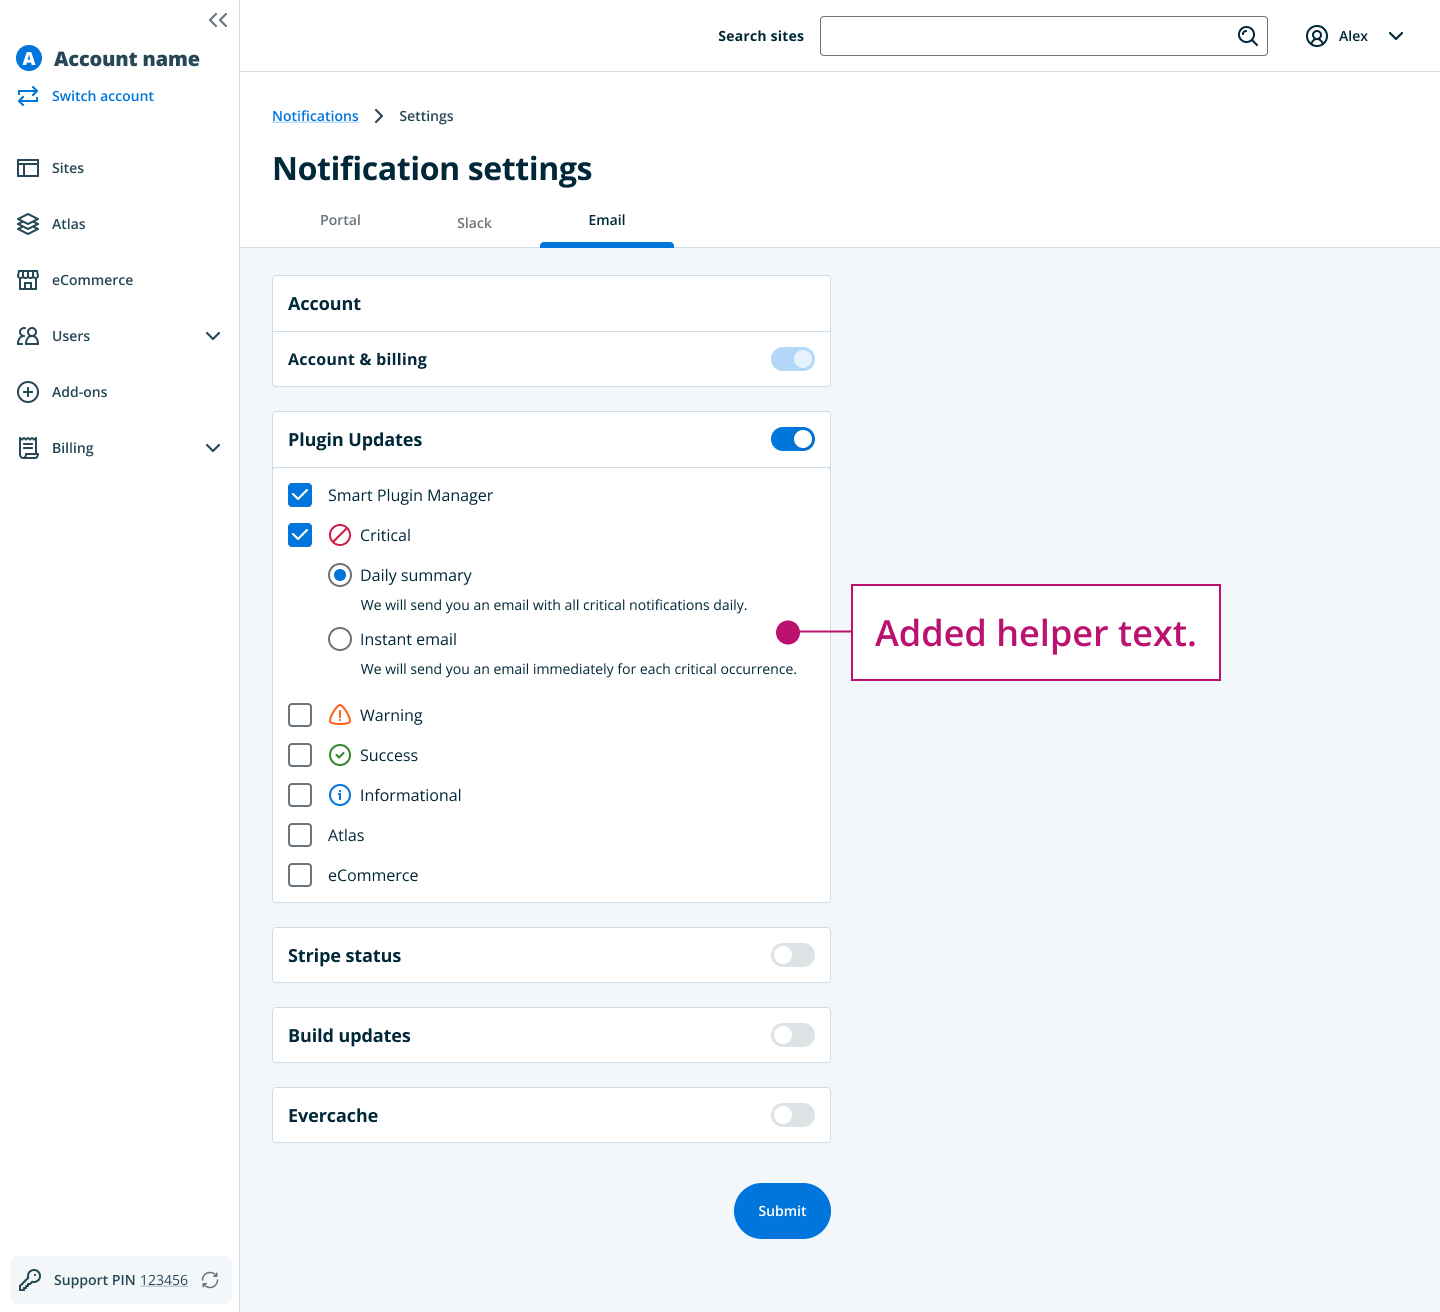Click the Add-ons plus circle icon
Viewport: 1440px width, 1312px height.
(28, 392)
